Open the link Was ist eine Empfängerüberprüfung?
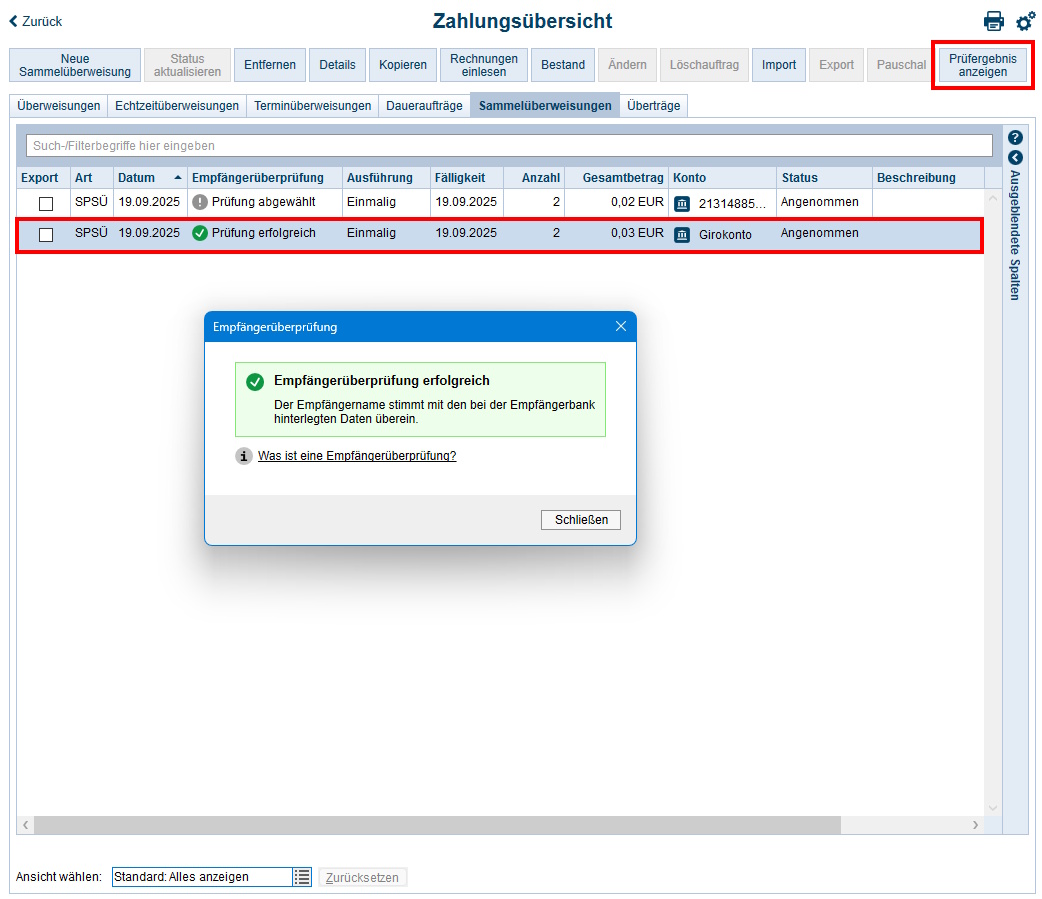 pos(358,455)
